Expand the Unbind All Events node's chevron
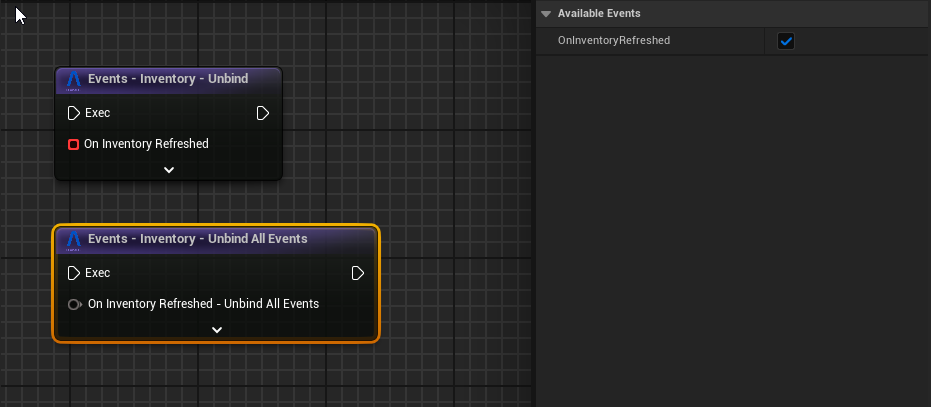Image resolution: width=931 pixels, height=407 pixels. [216, 330]
